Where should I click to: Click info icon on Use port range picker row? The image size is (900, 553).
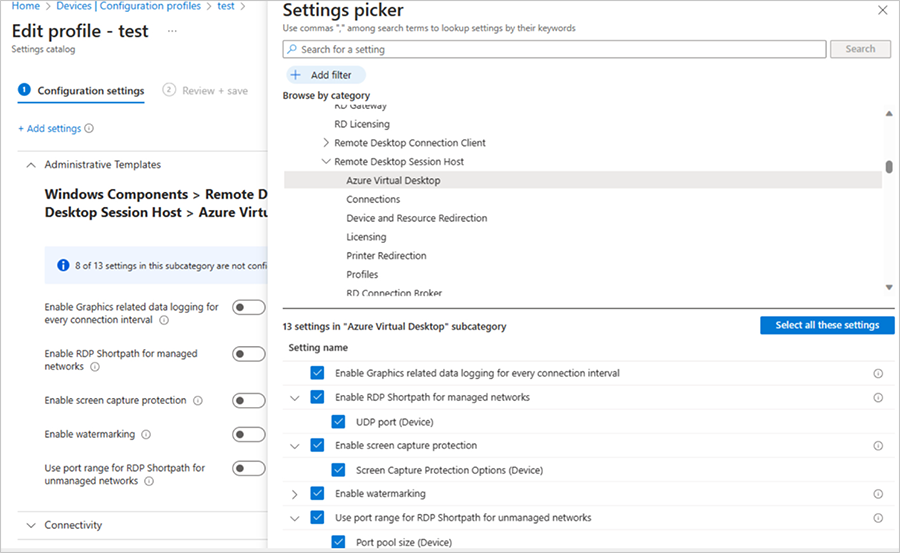click(878, 519)
